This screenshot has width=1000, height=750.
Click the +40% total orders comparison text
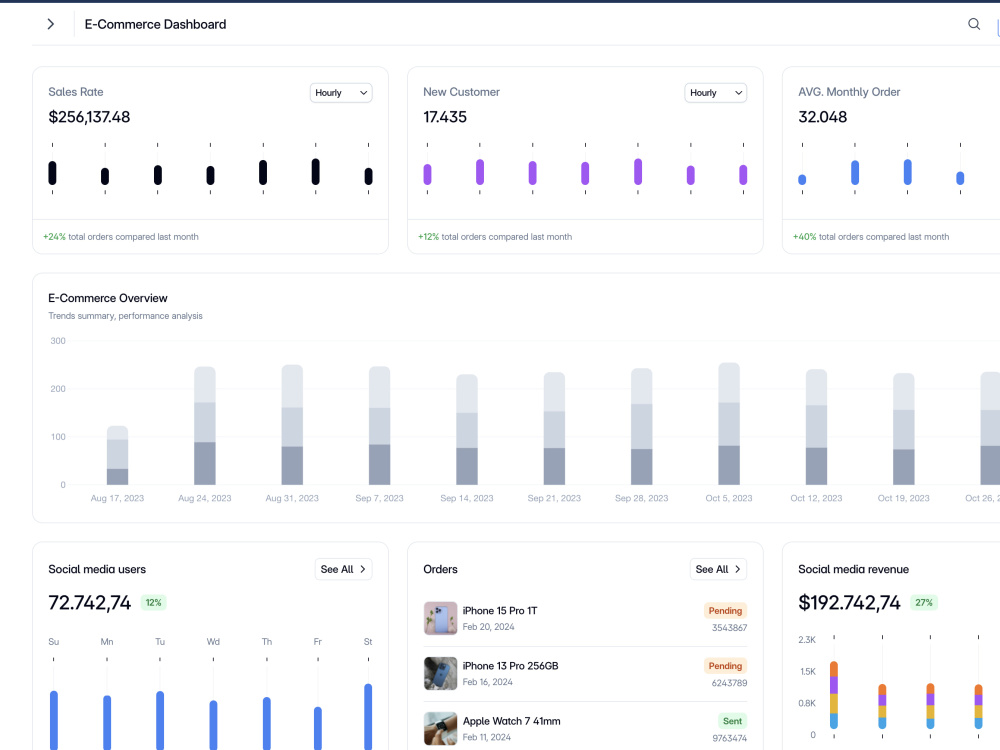[871, 237]
